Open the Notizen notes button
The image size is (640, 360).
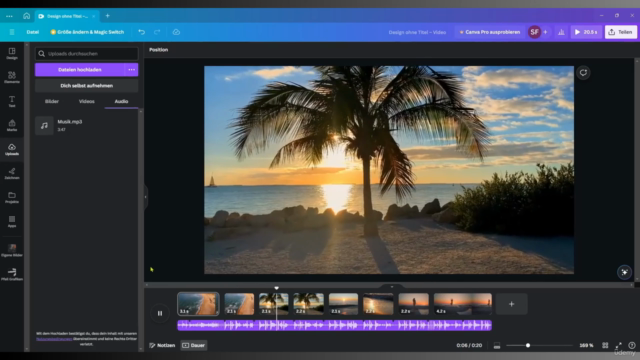click(162, 345)
